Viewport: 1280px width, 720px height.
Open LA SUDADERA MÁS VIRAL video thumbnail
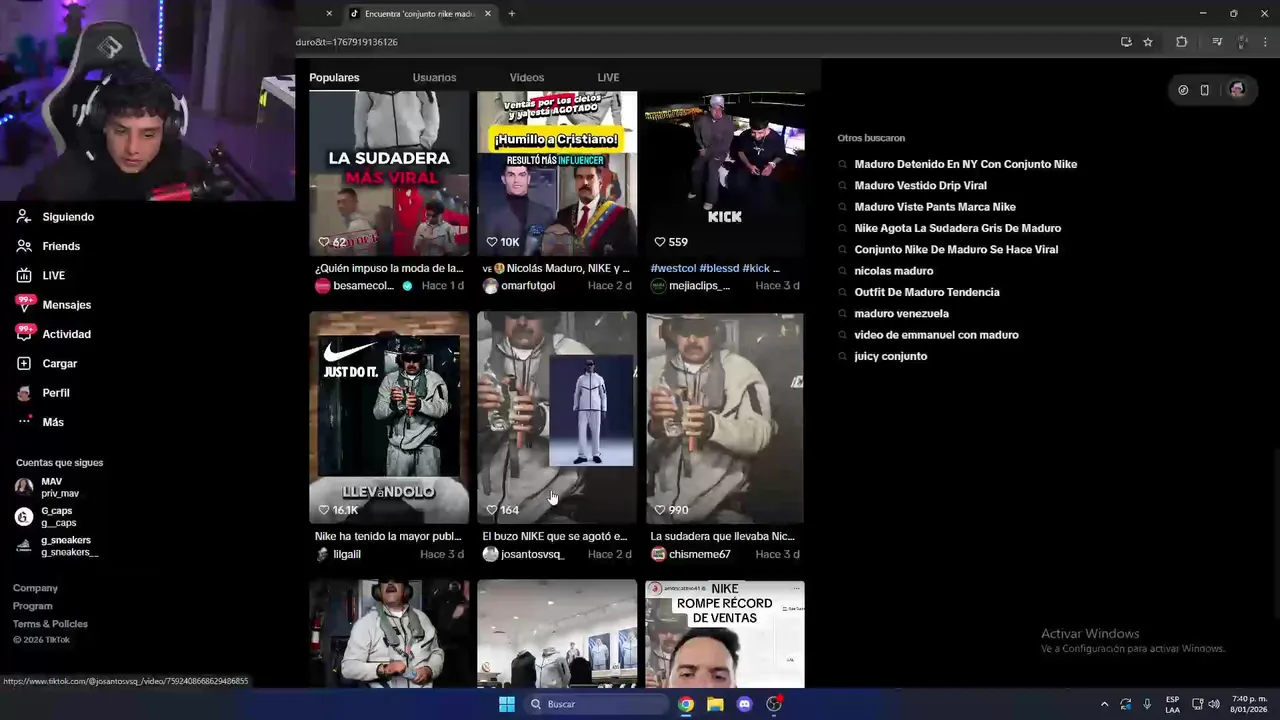[389, 174]
